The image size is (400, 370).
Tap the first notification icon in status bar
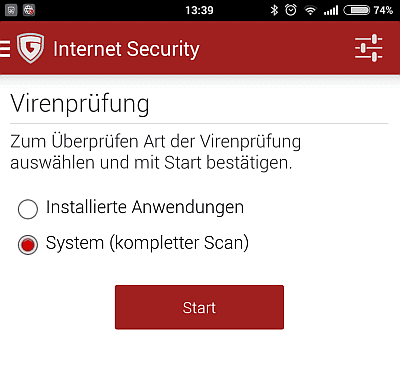(11, 10)
